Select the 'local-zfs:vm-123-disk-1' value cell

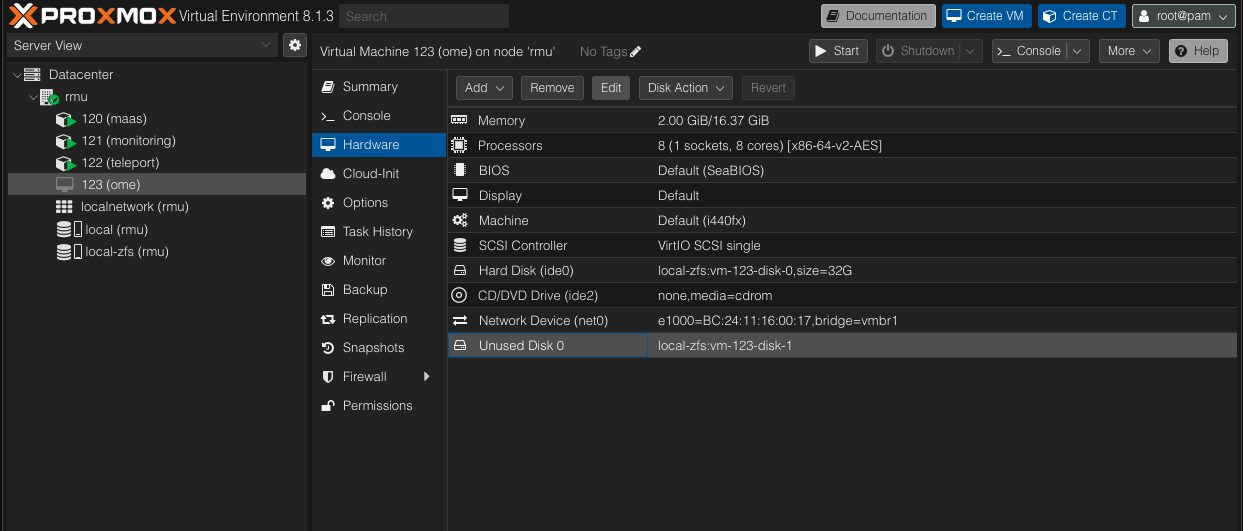942,345
